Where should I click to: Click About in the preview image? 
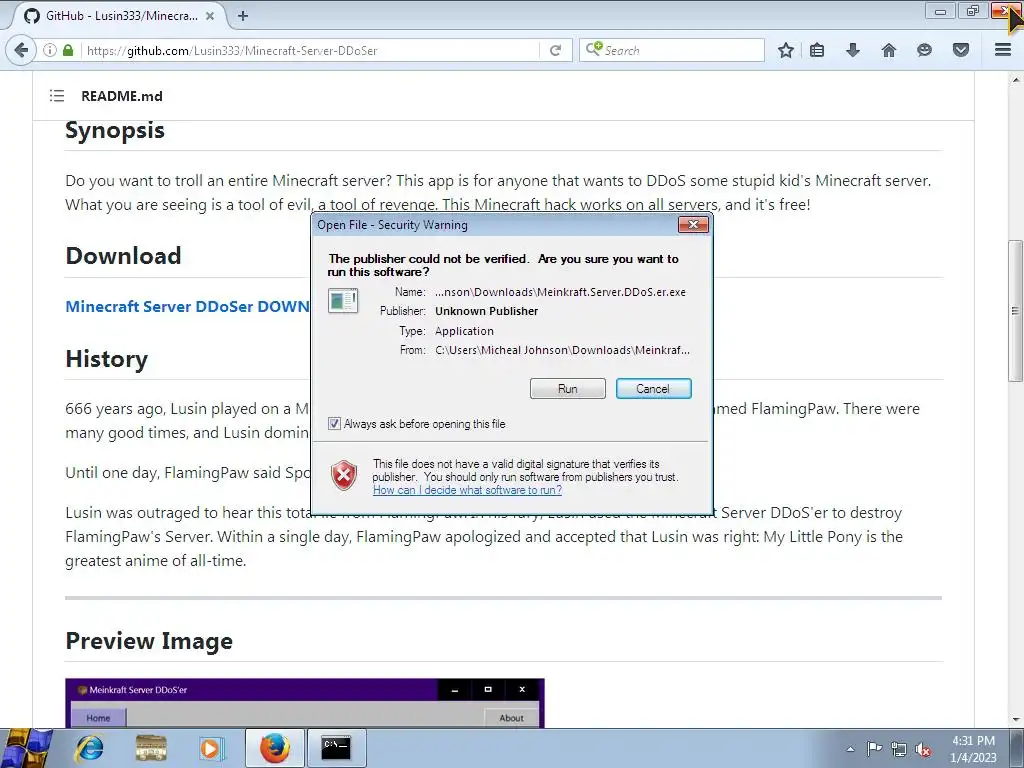click(x=511, y=718)
